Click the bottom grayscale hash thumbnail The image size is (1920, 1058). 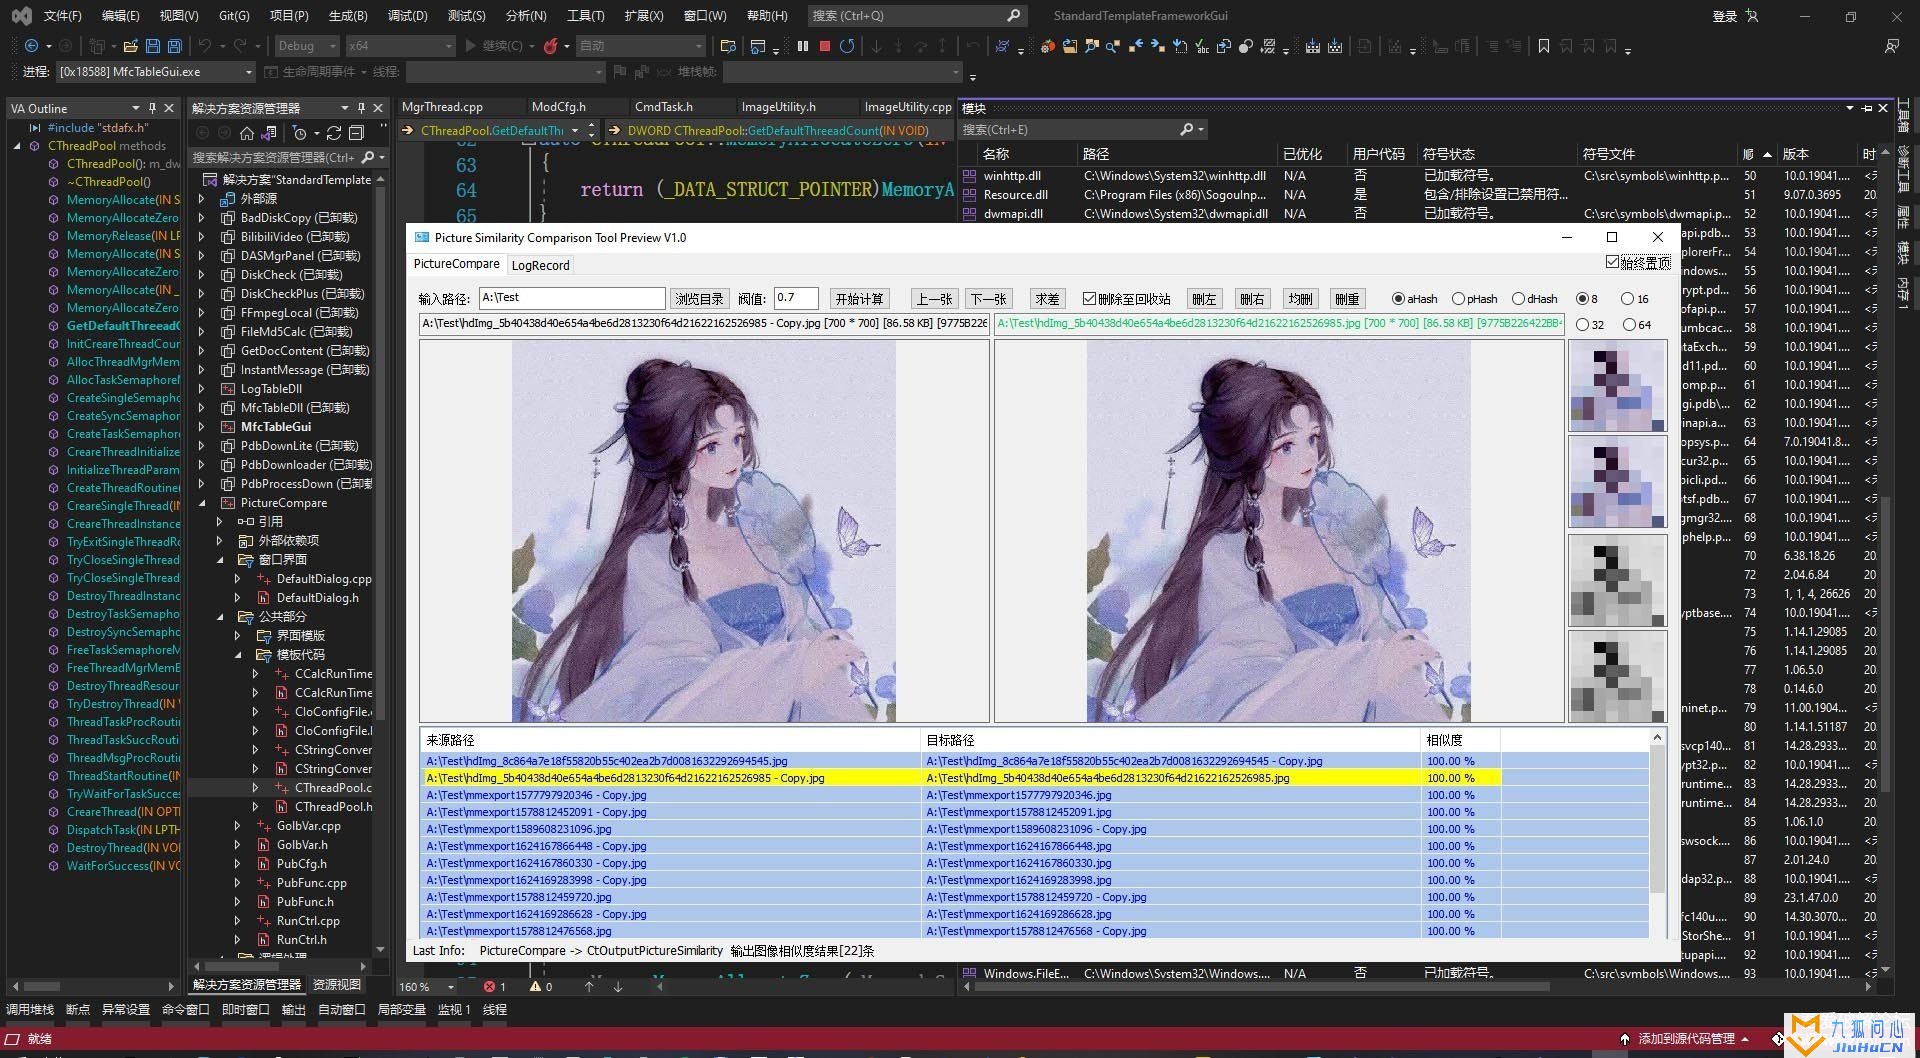coord(1617,677)
